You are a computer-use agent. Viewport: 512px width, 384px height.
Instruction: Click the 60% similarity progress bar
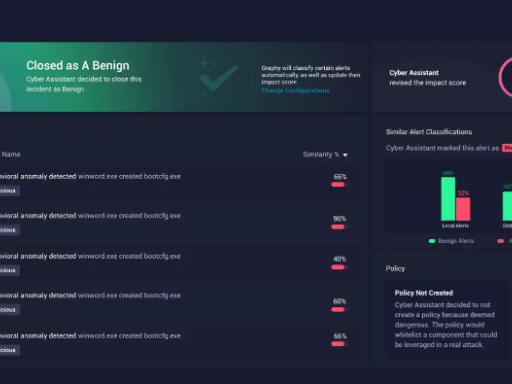pyautogui.click(x=340, y=309)
